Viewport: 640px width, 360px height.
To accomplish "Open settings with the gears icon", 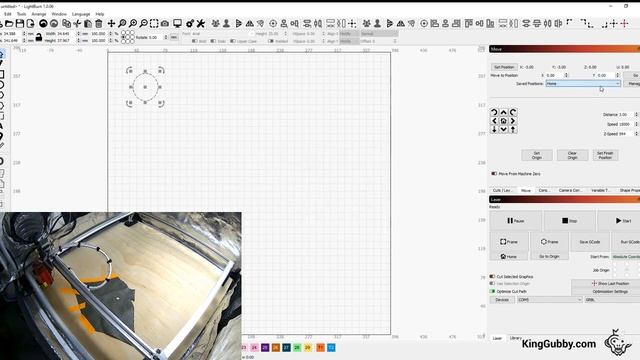I will [x=190, y=24].
